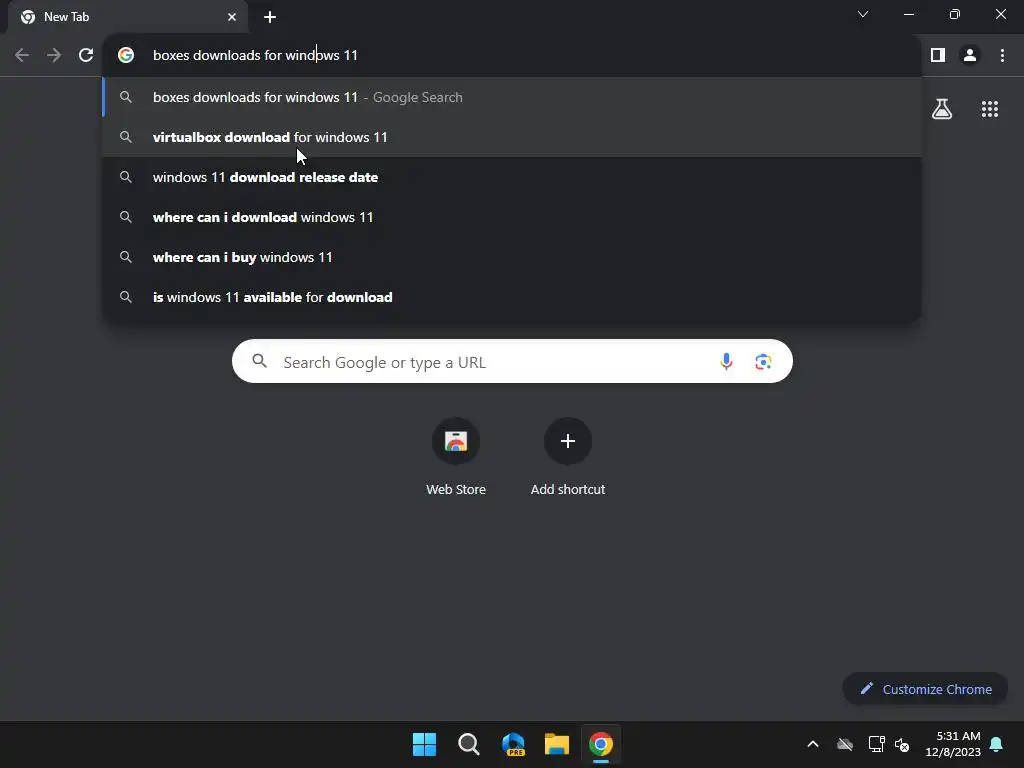Pick suggestion 'is windows 11 available for download'
The width and height of the screenshot is (1024, 768).
pos(512,297)
